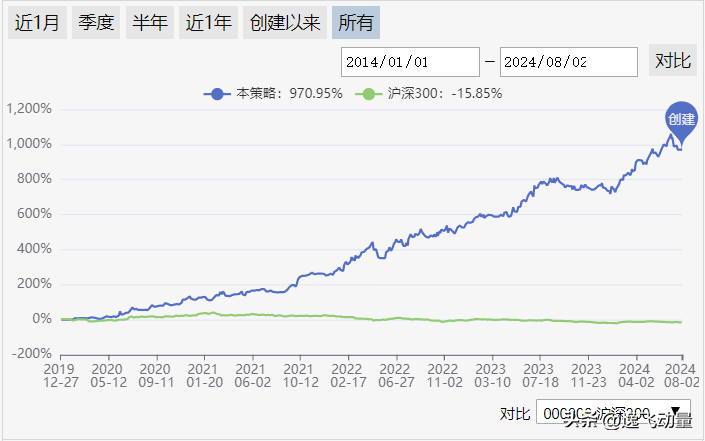Click x-axis date 2024 08-02
Image resolution: width=705 pixels, height=441 pixels.
[682, 376]
